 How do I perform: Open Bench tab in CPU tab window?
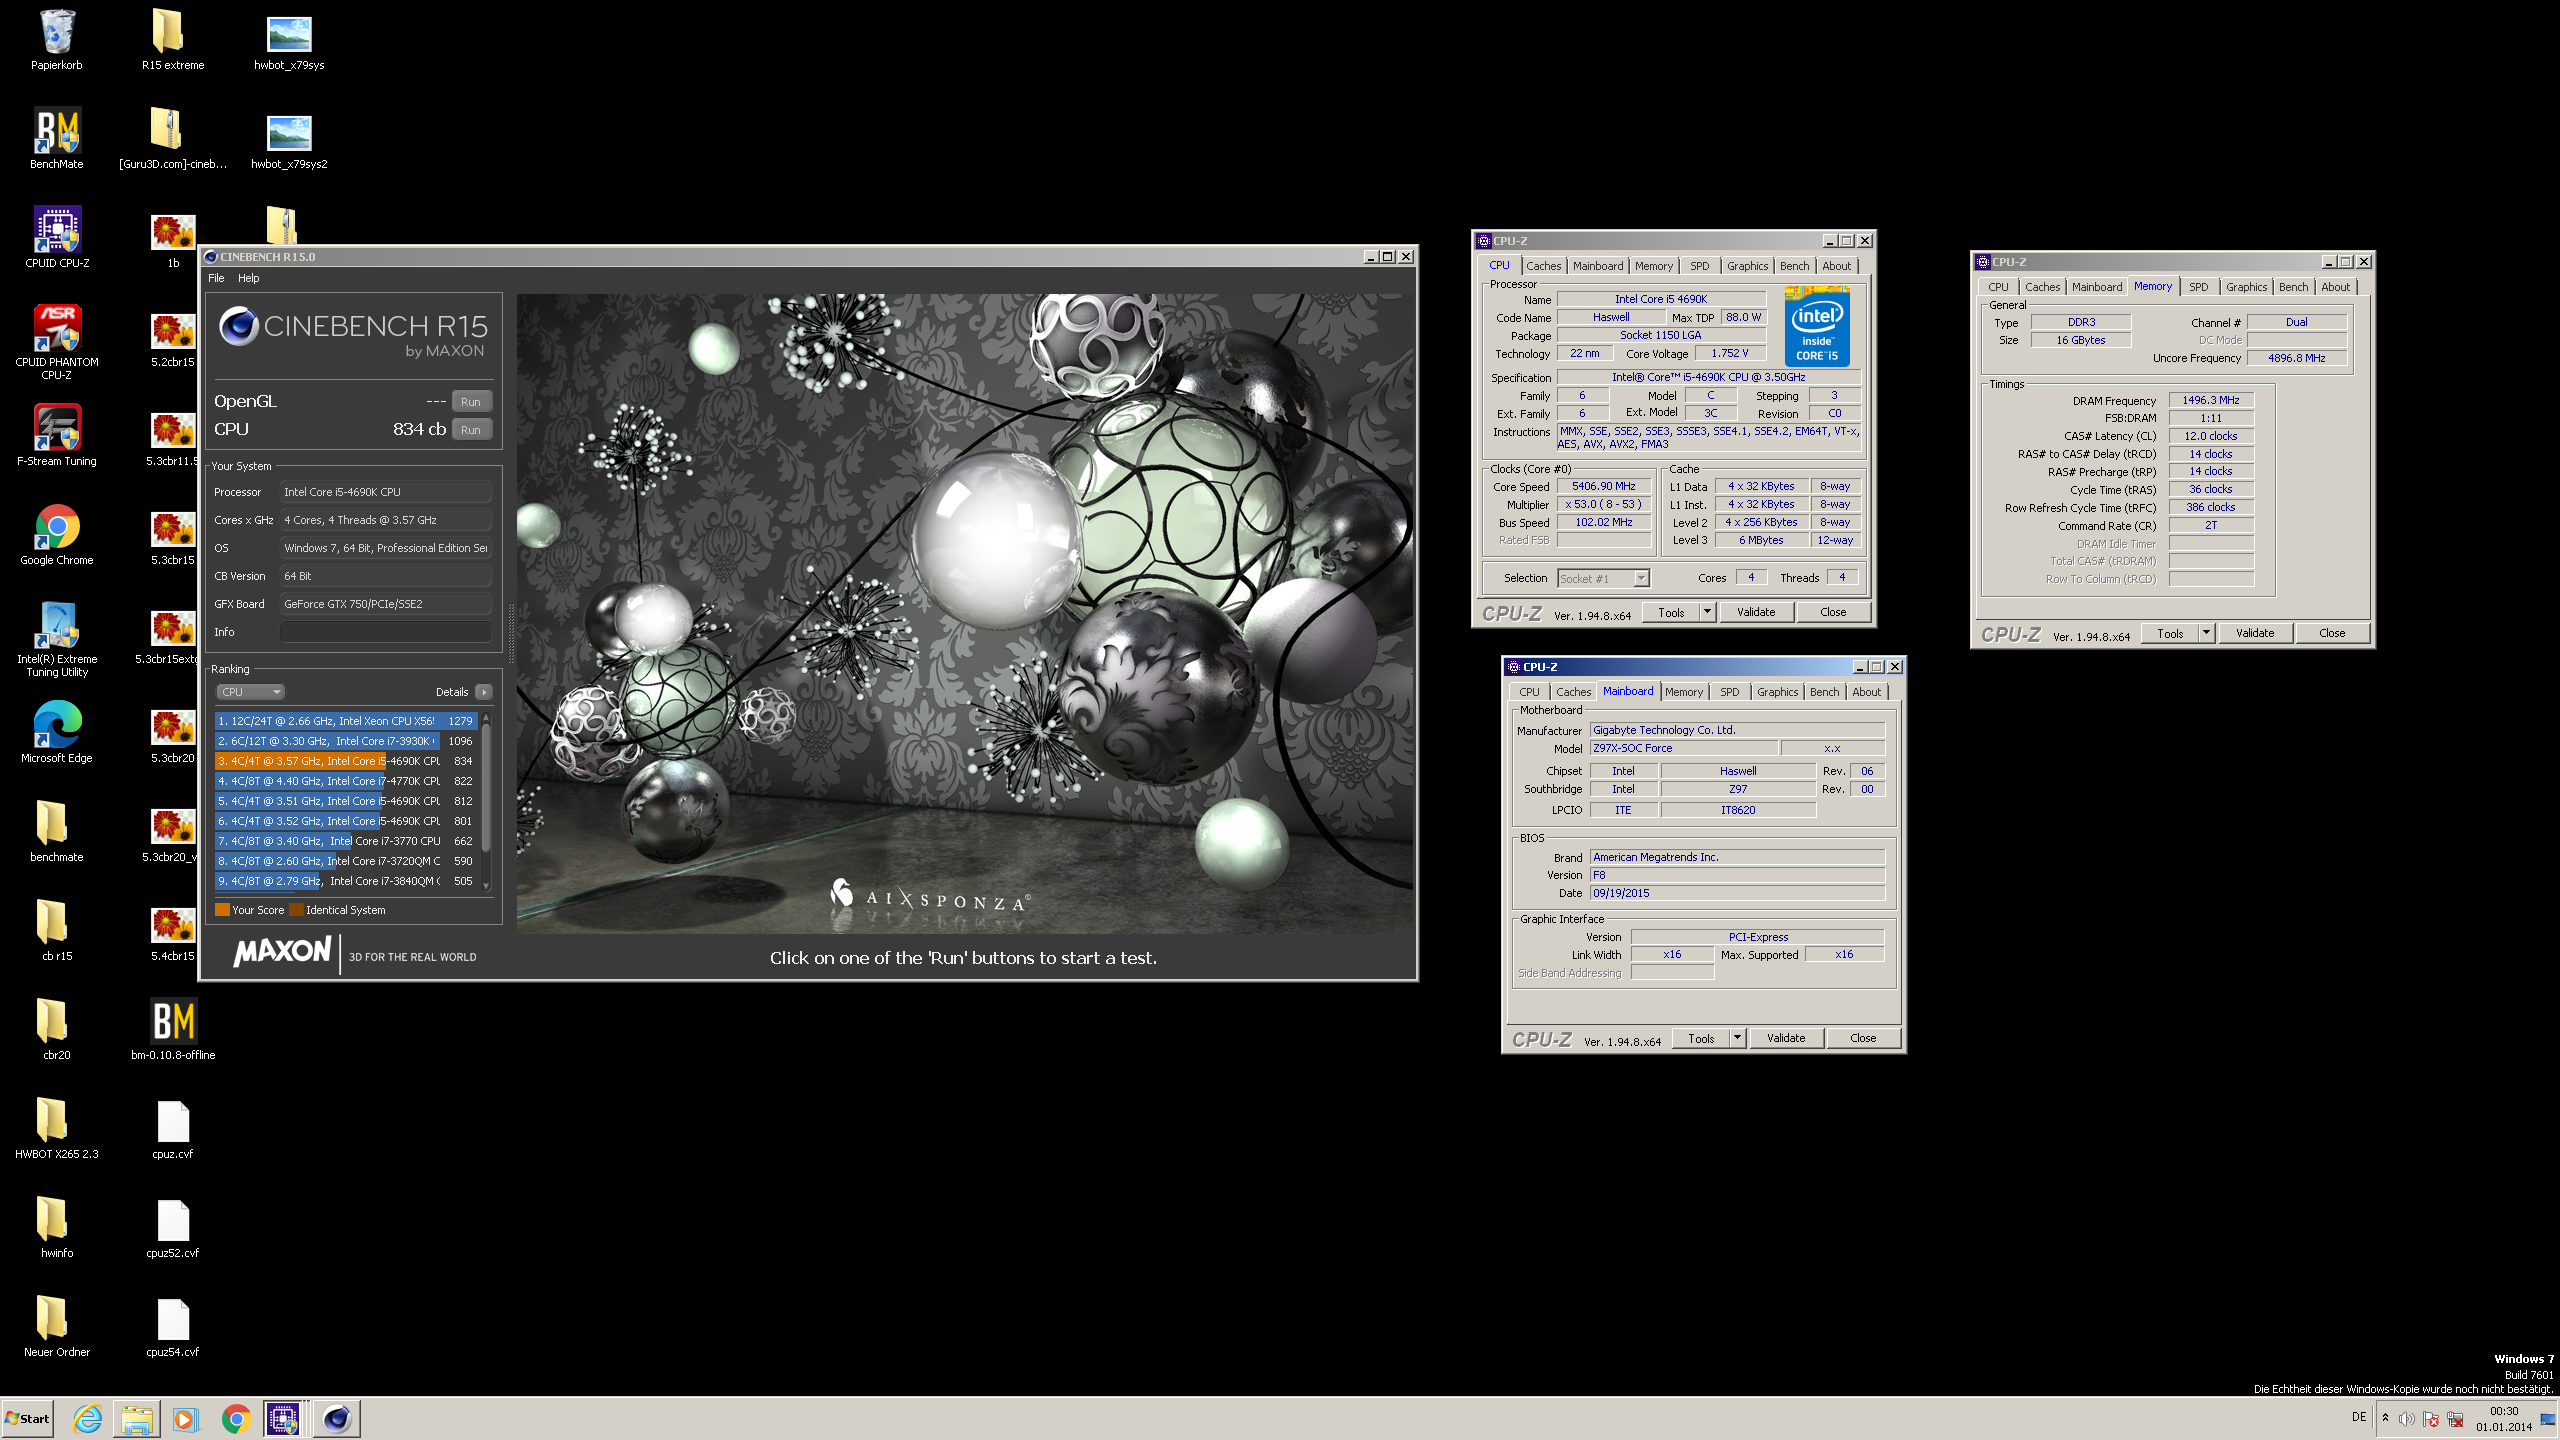1794,265
